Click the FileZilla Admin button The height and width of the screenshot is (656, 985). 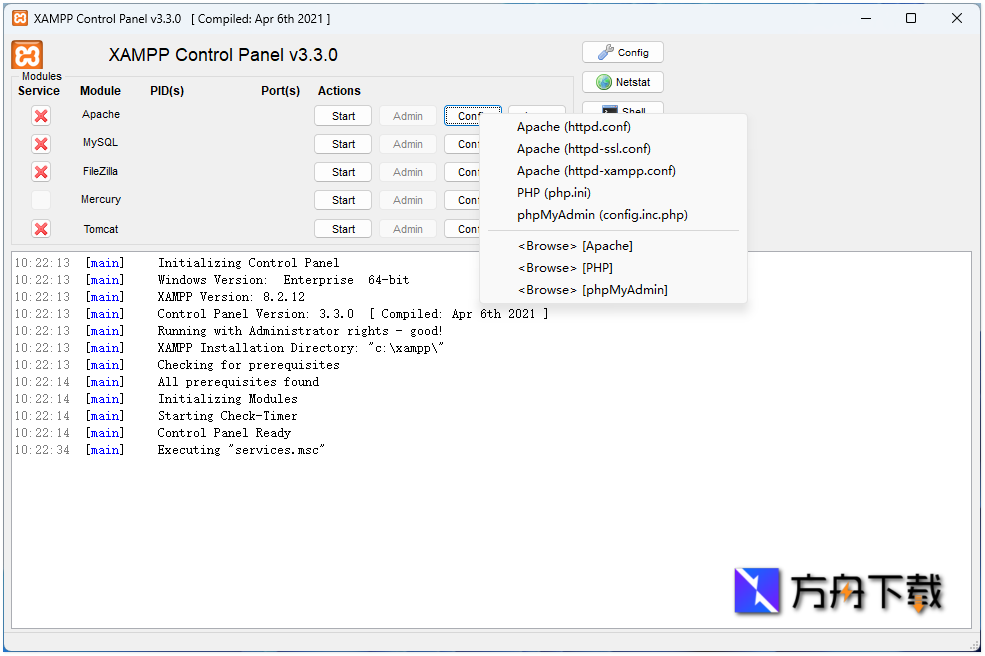coord(408,172)
